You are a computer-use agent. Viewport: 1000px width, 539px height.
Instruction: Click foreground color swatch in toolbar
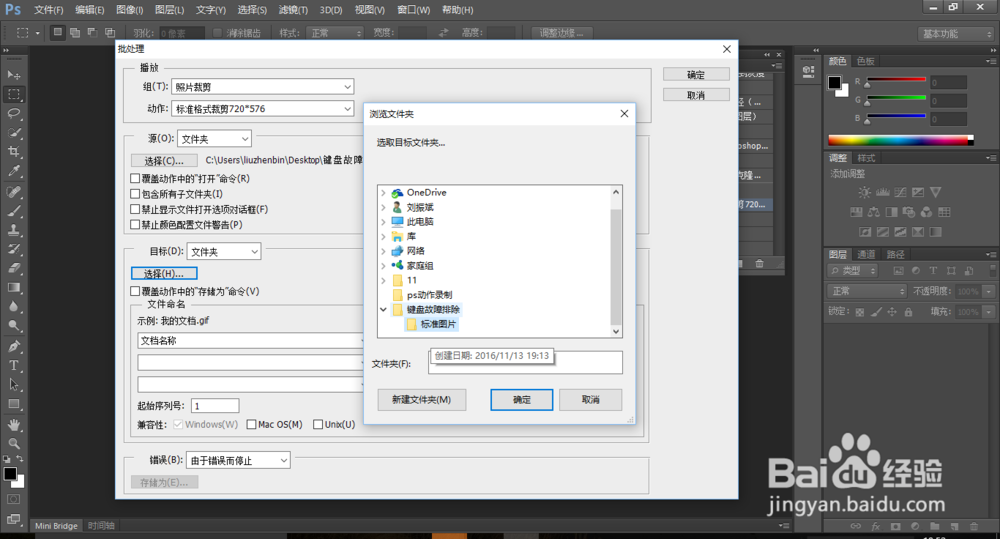[x=10, y=474]
